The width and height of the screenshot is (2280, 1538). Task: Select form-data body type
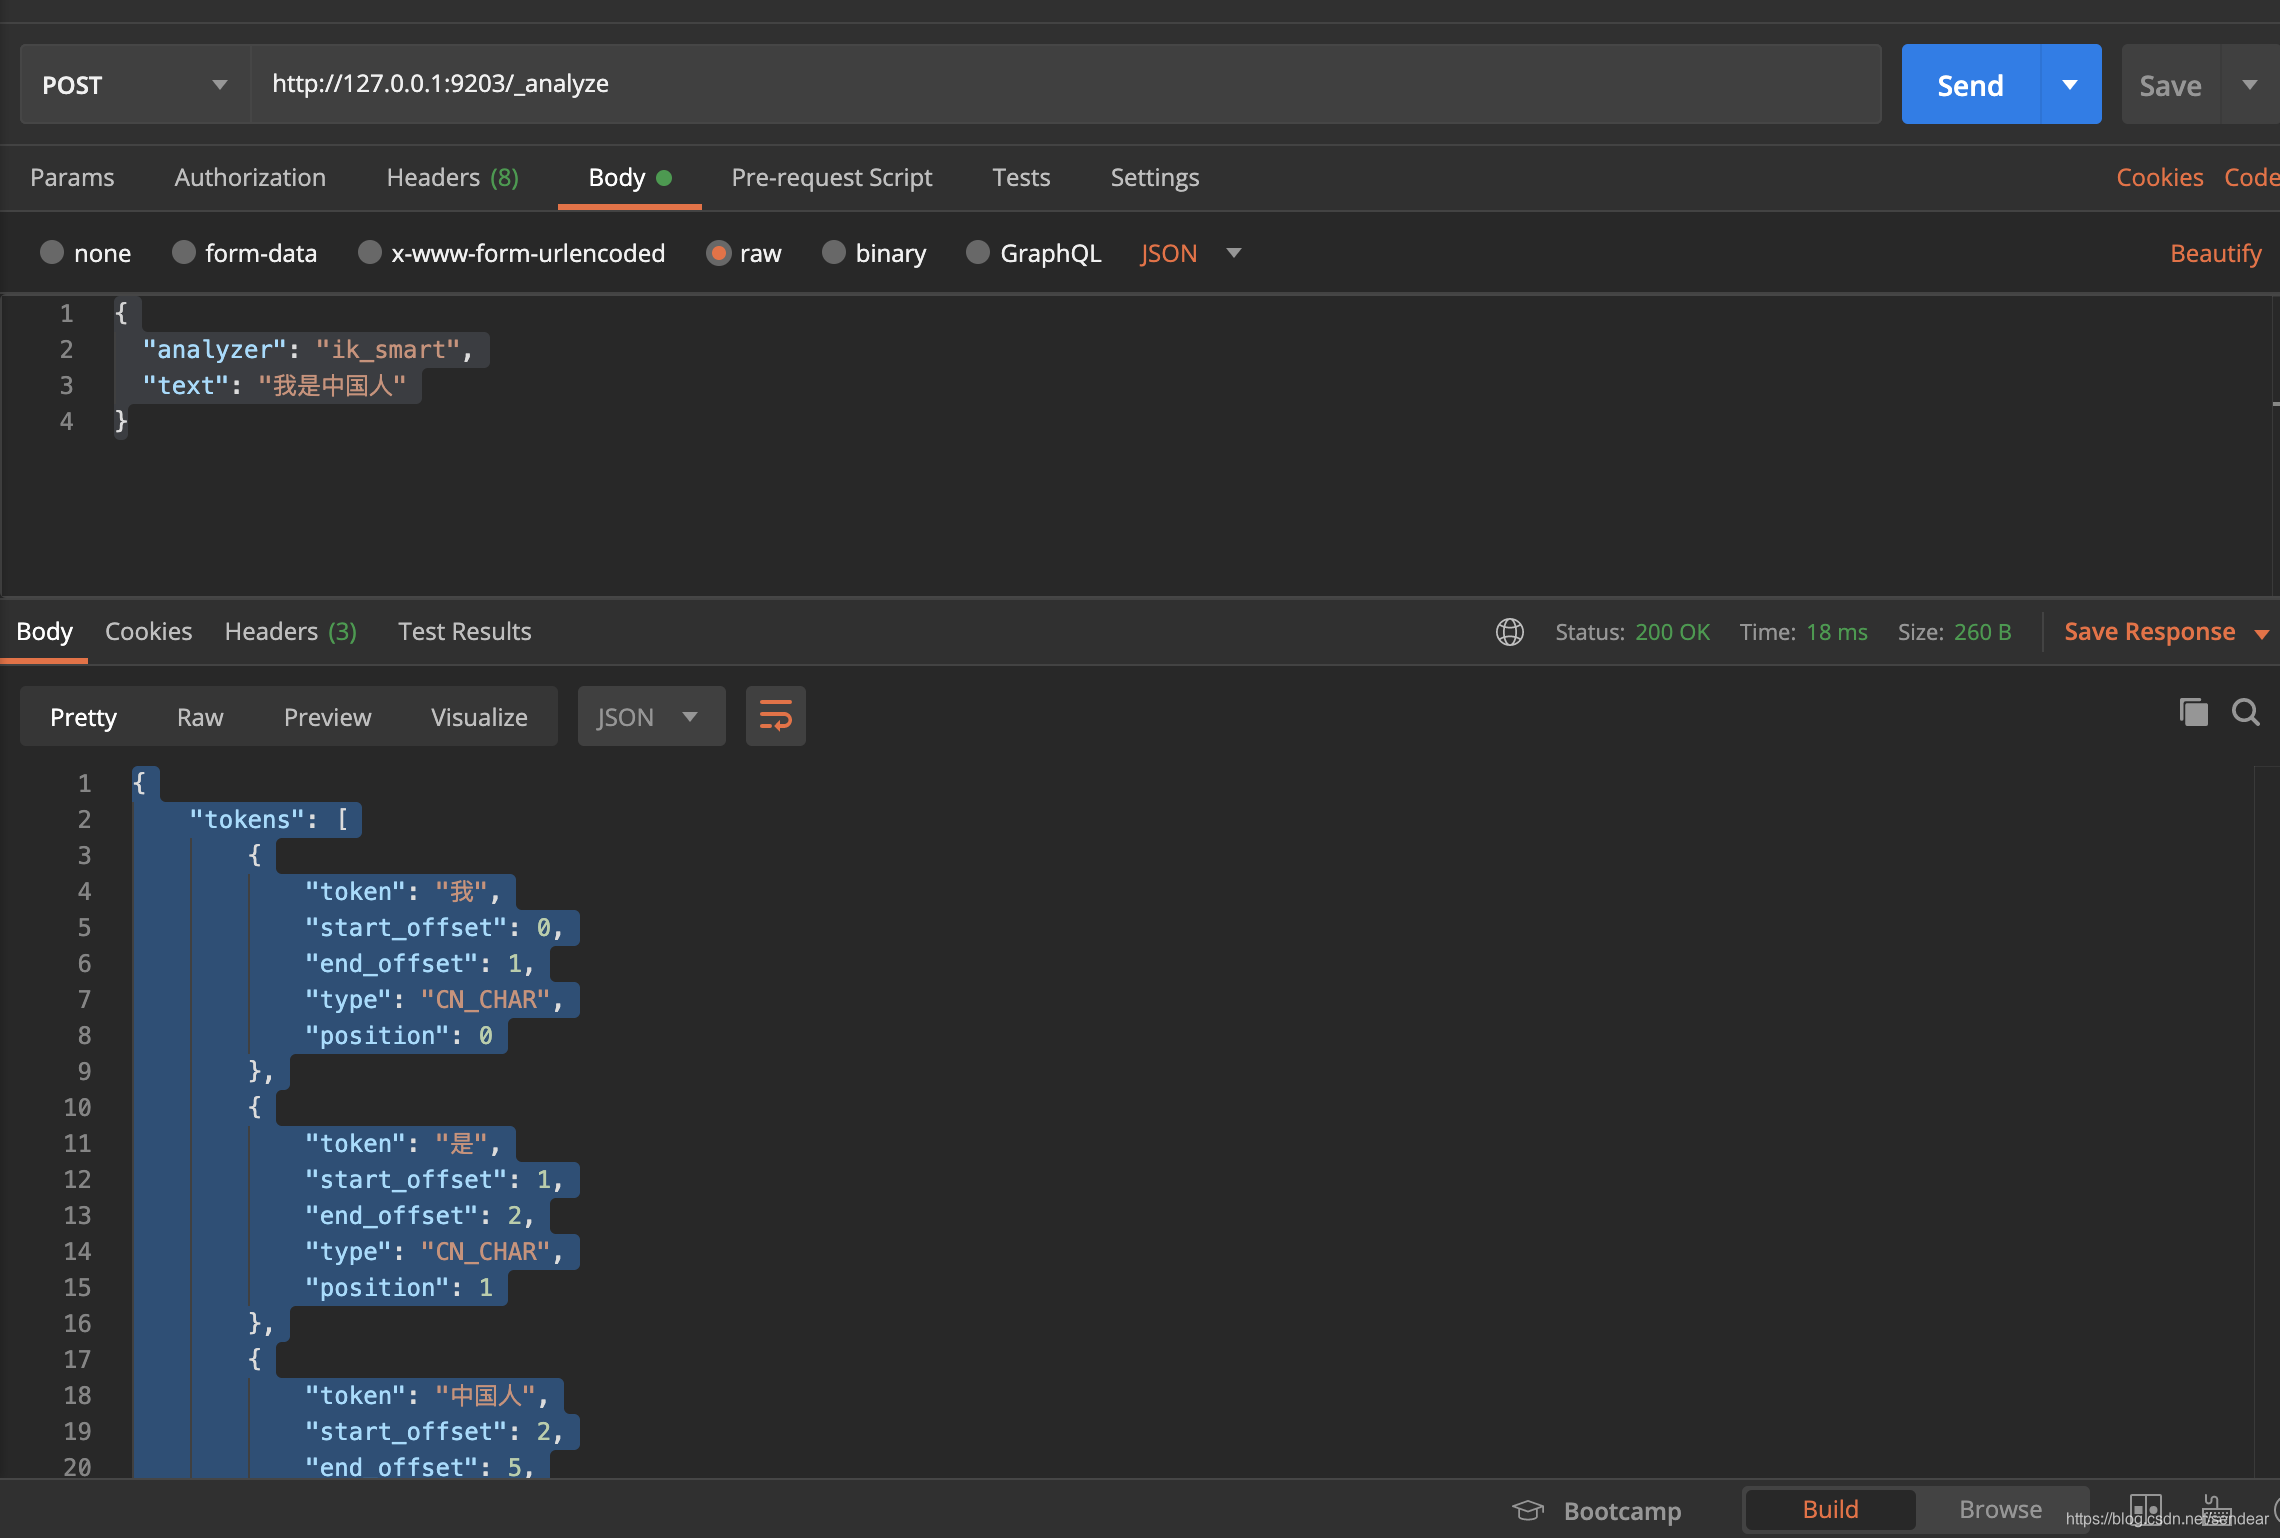[x=184, y=253]
